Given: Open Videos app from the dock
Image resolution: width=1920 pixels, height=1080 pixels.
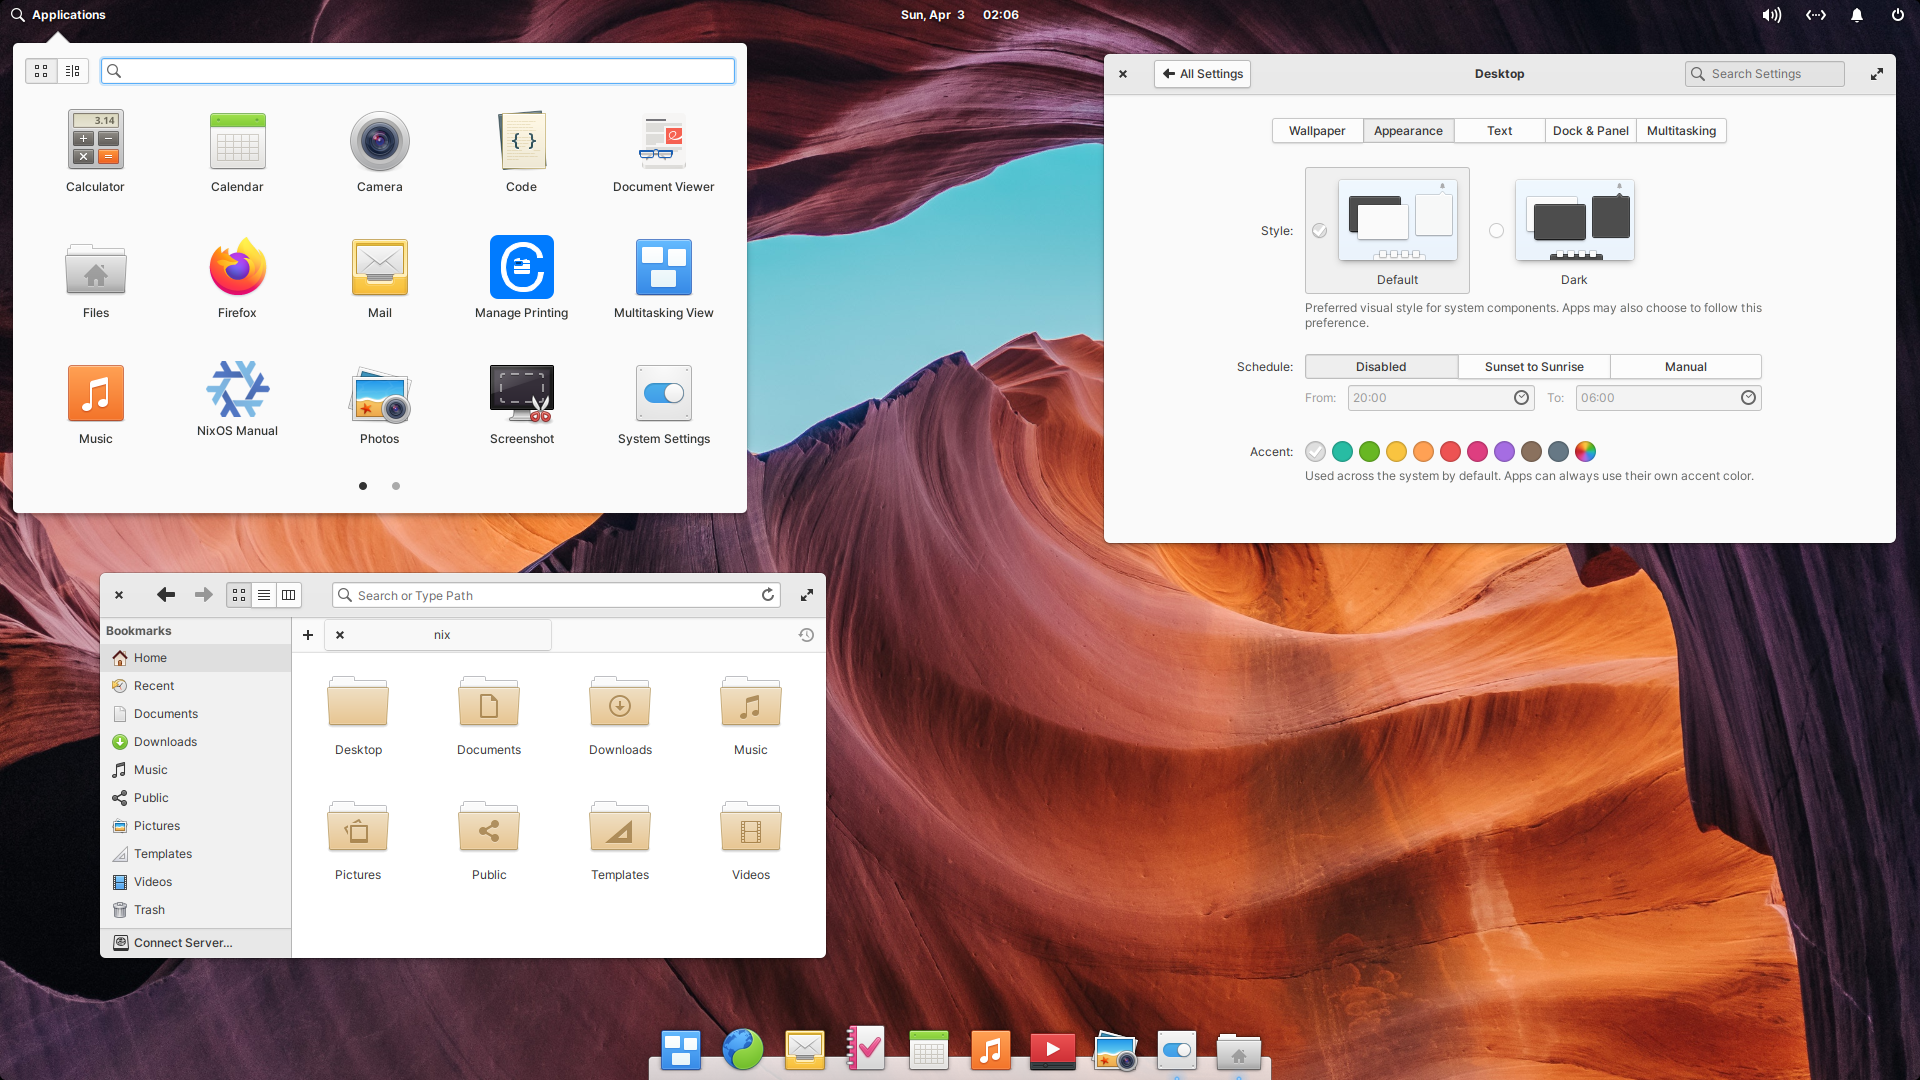Looking at the screenshot, I should tap(1052, 1050).
